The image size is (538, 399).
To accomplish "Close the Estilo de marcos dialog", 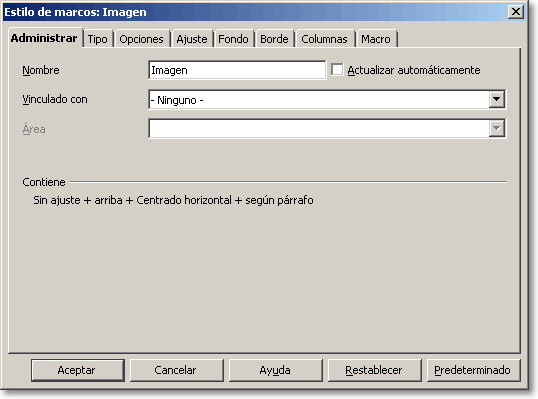I will pyautogui.click(x=515, y=12).
